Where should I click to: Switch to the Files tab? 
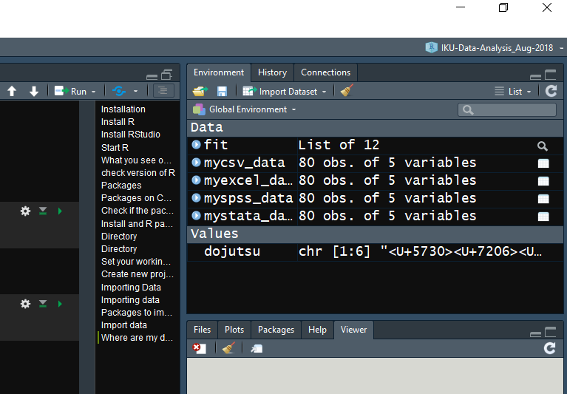click(202, 330)
